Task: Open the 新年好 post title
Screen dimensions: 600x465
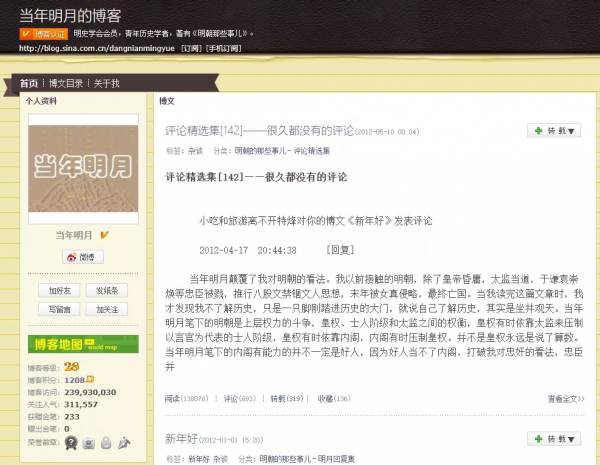Action: pyautogui.click(x=181, y=439)
